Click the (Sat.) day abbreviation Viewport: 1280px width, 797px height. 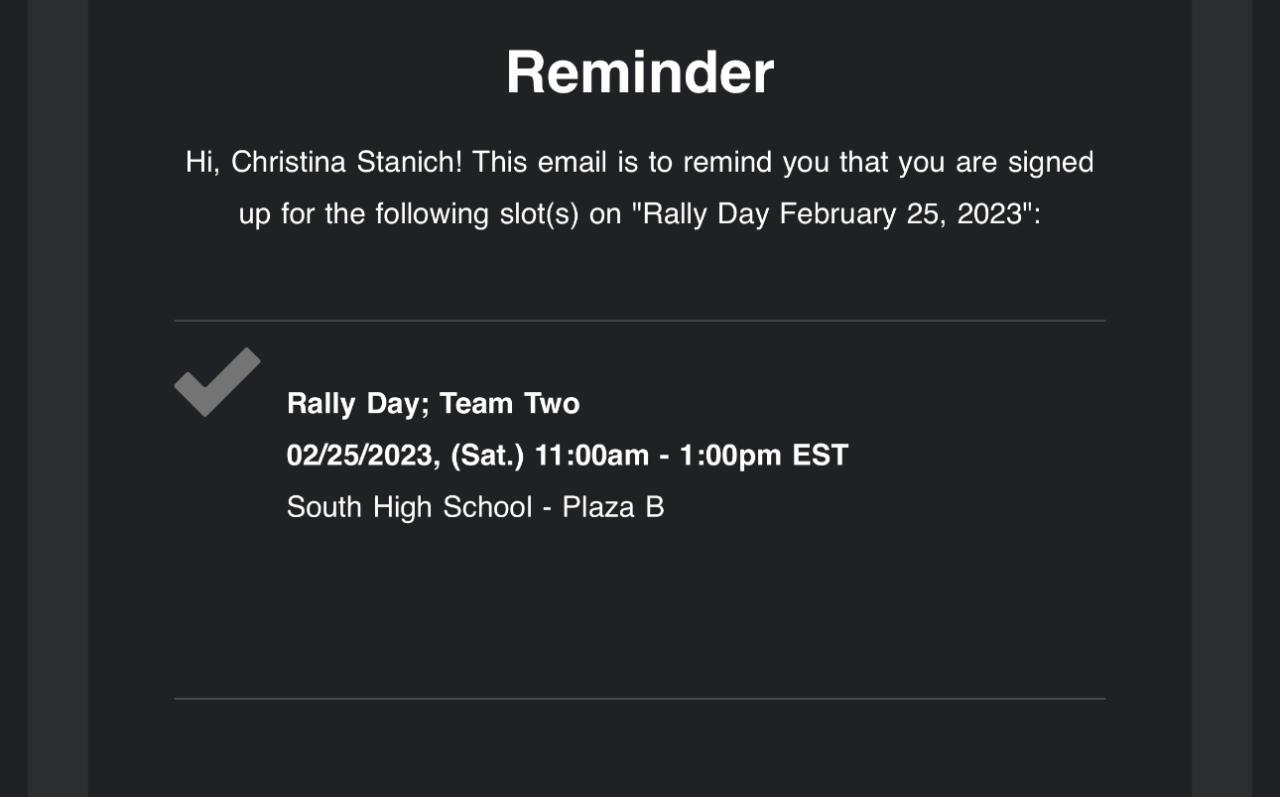[x=488, y=456]
